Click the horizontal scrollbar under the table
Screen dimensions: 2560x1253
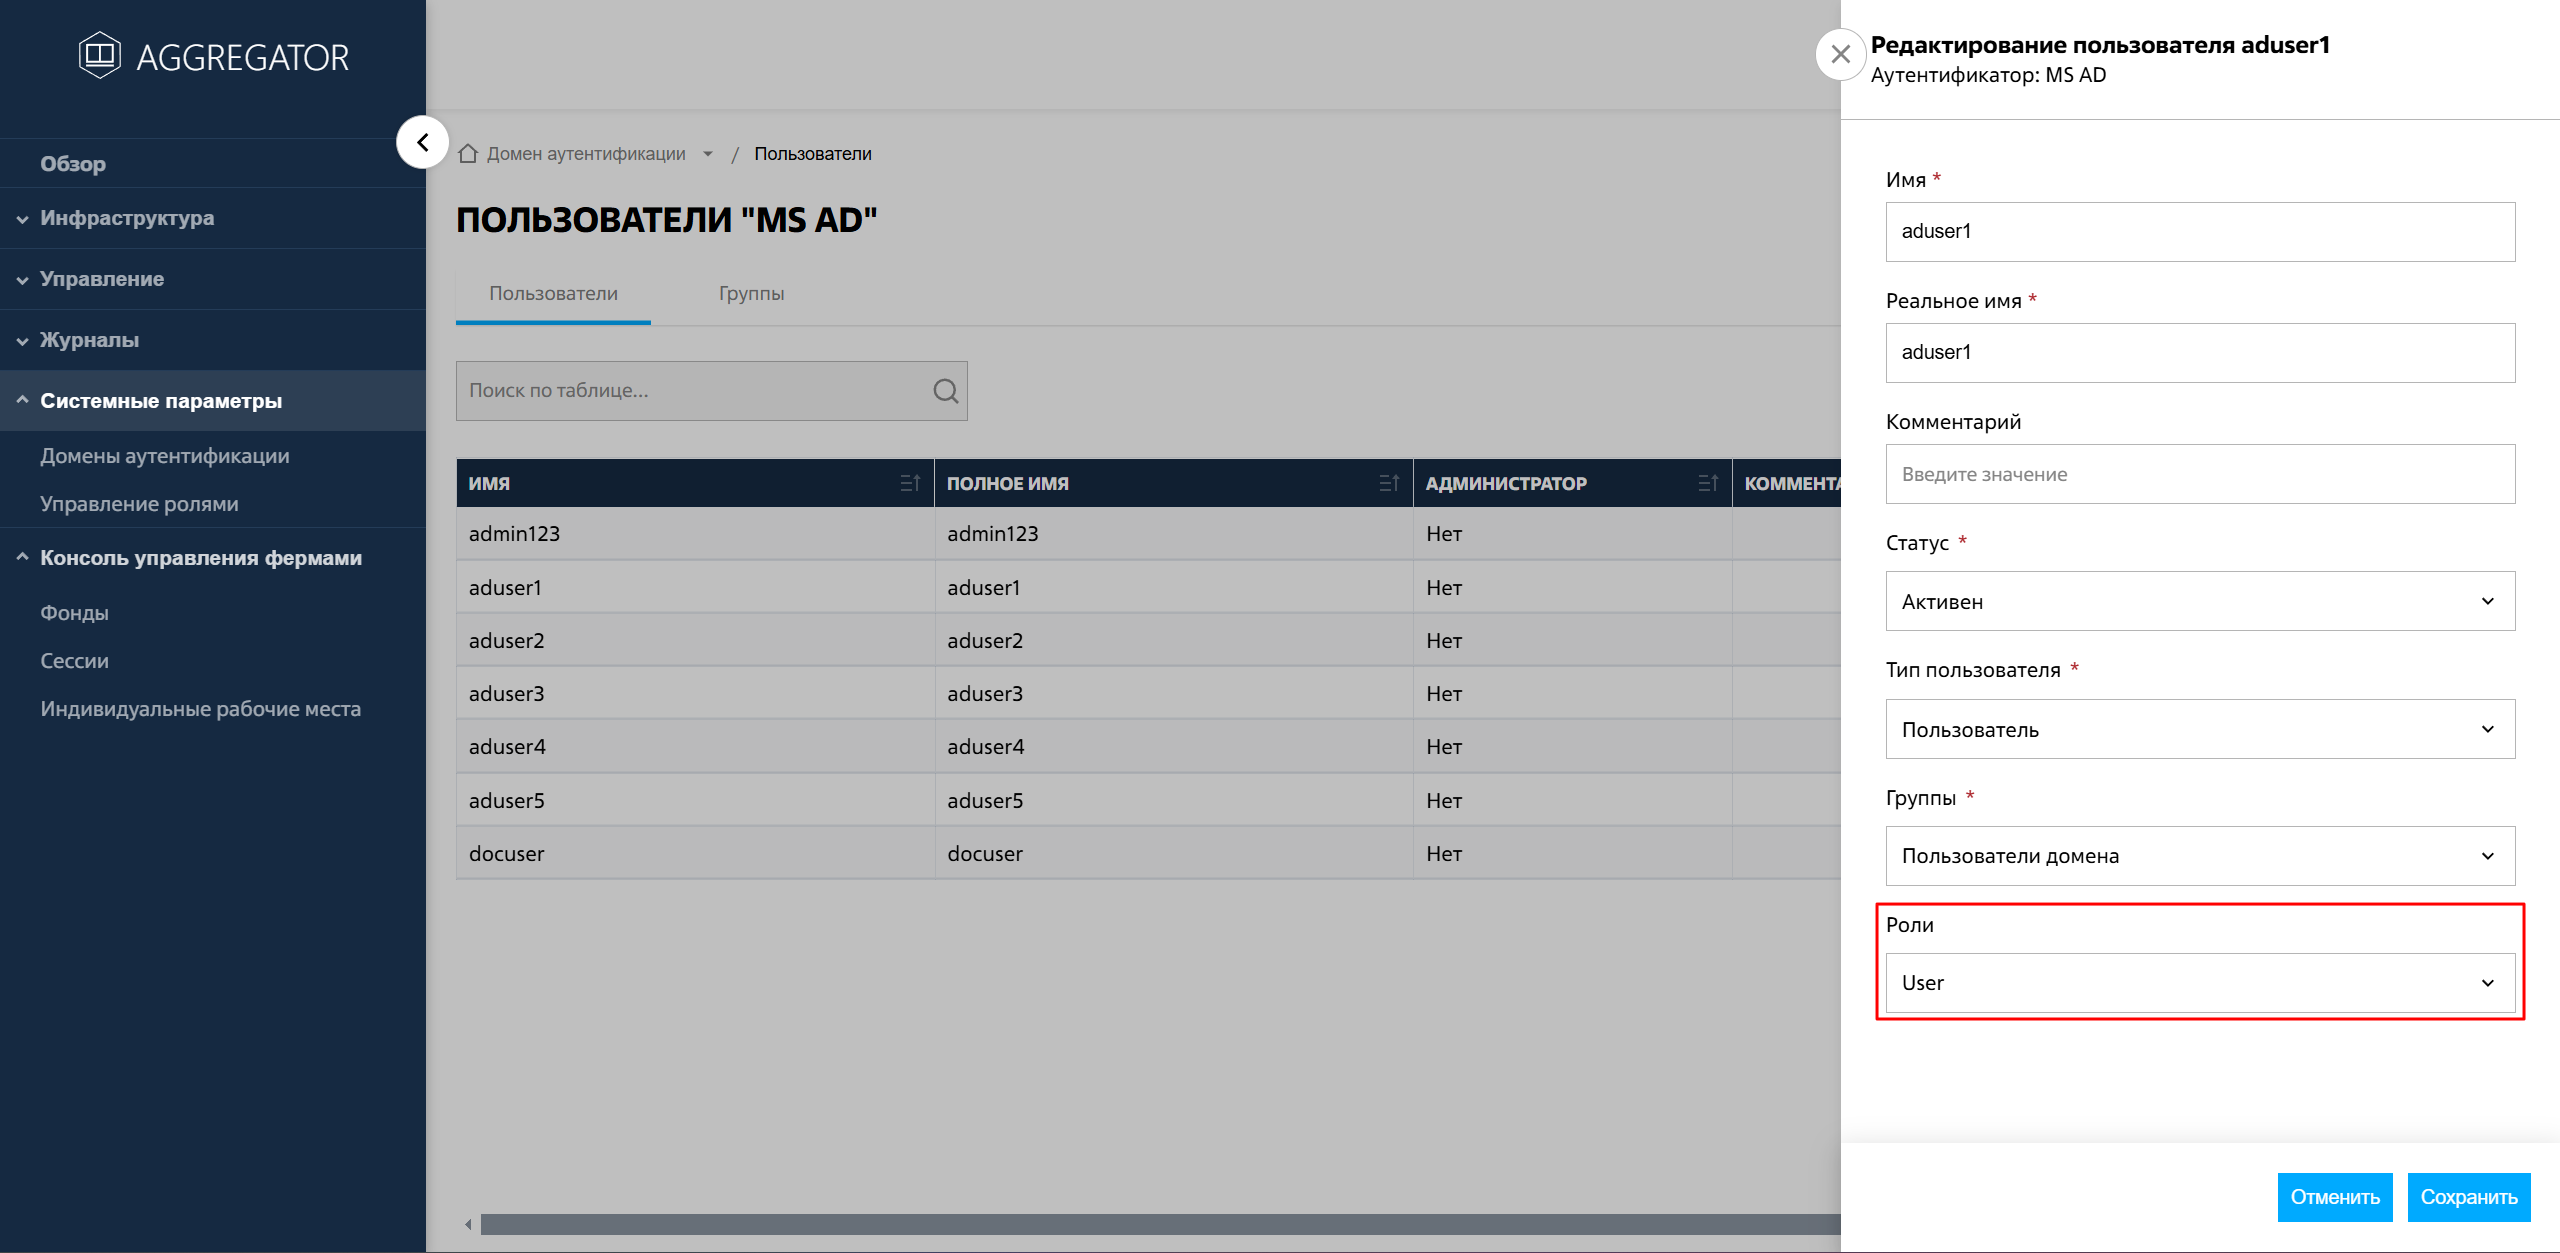coord(1150,1224)
